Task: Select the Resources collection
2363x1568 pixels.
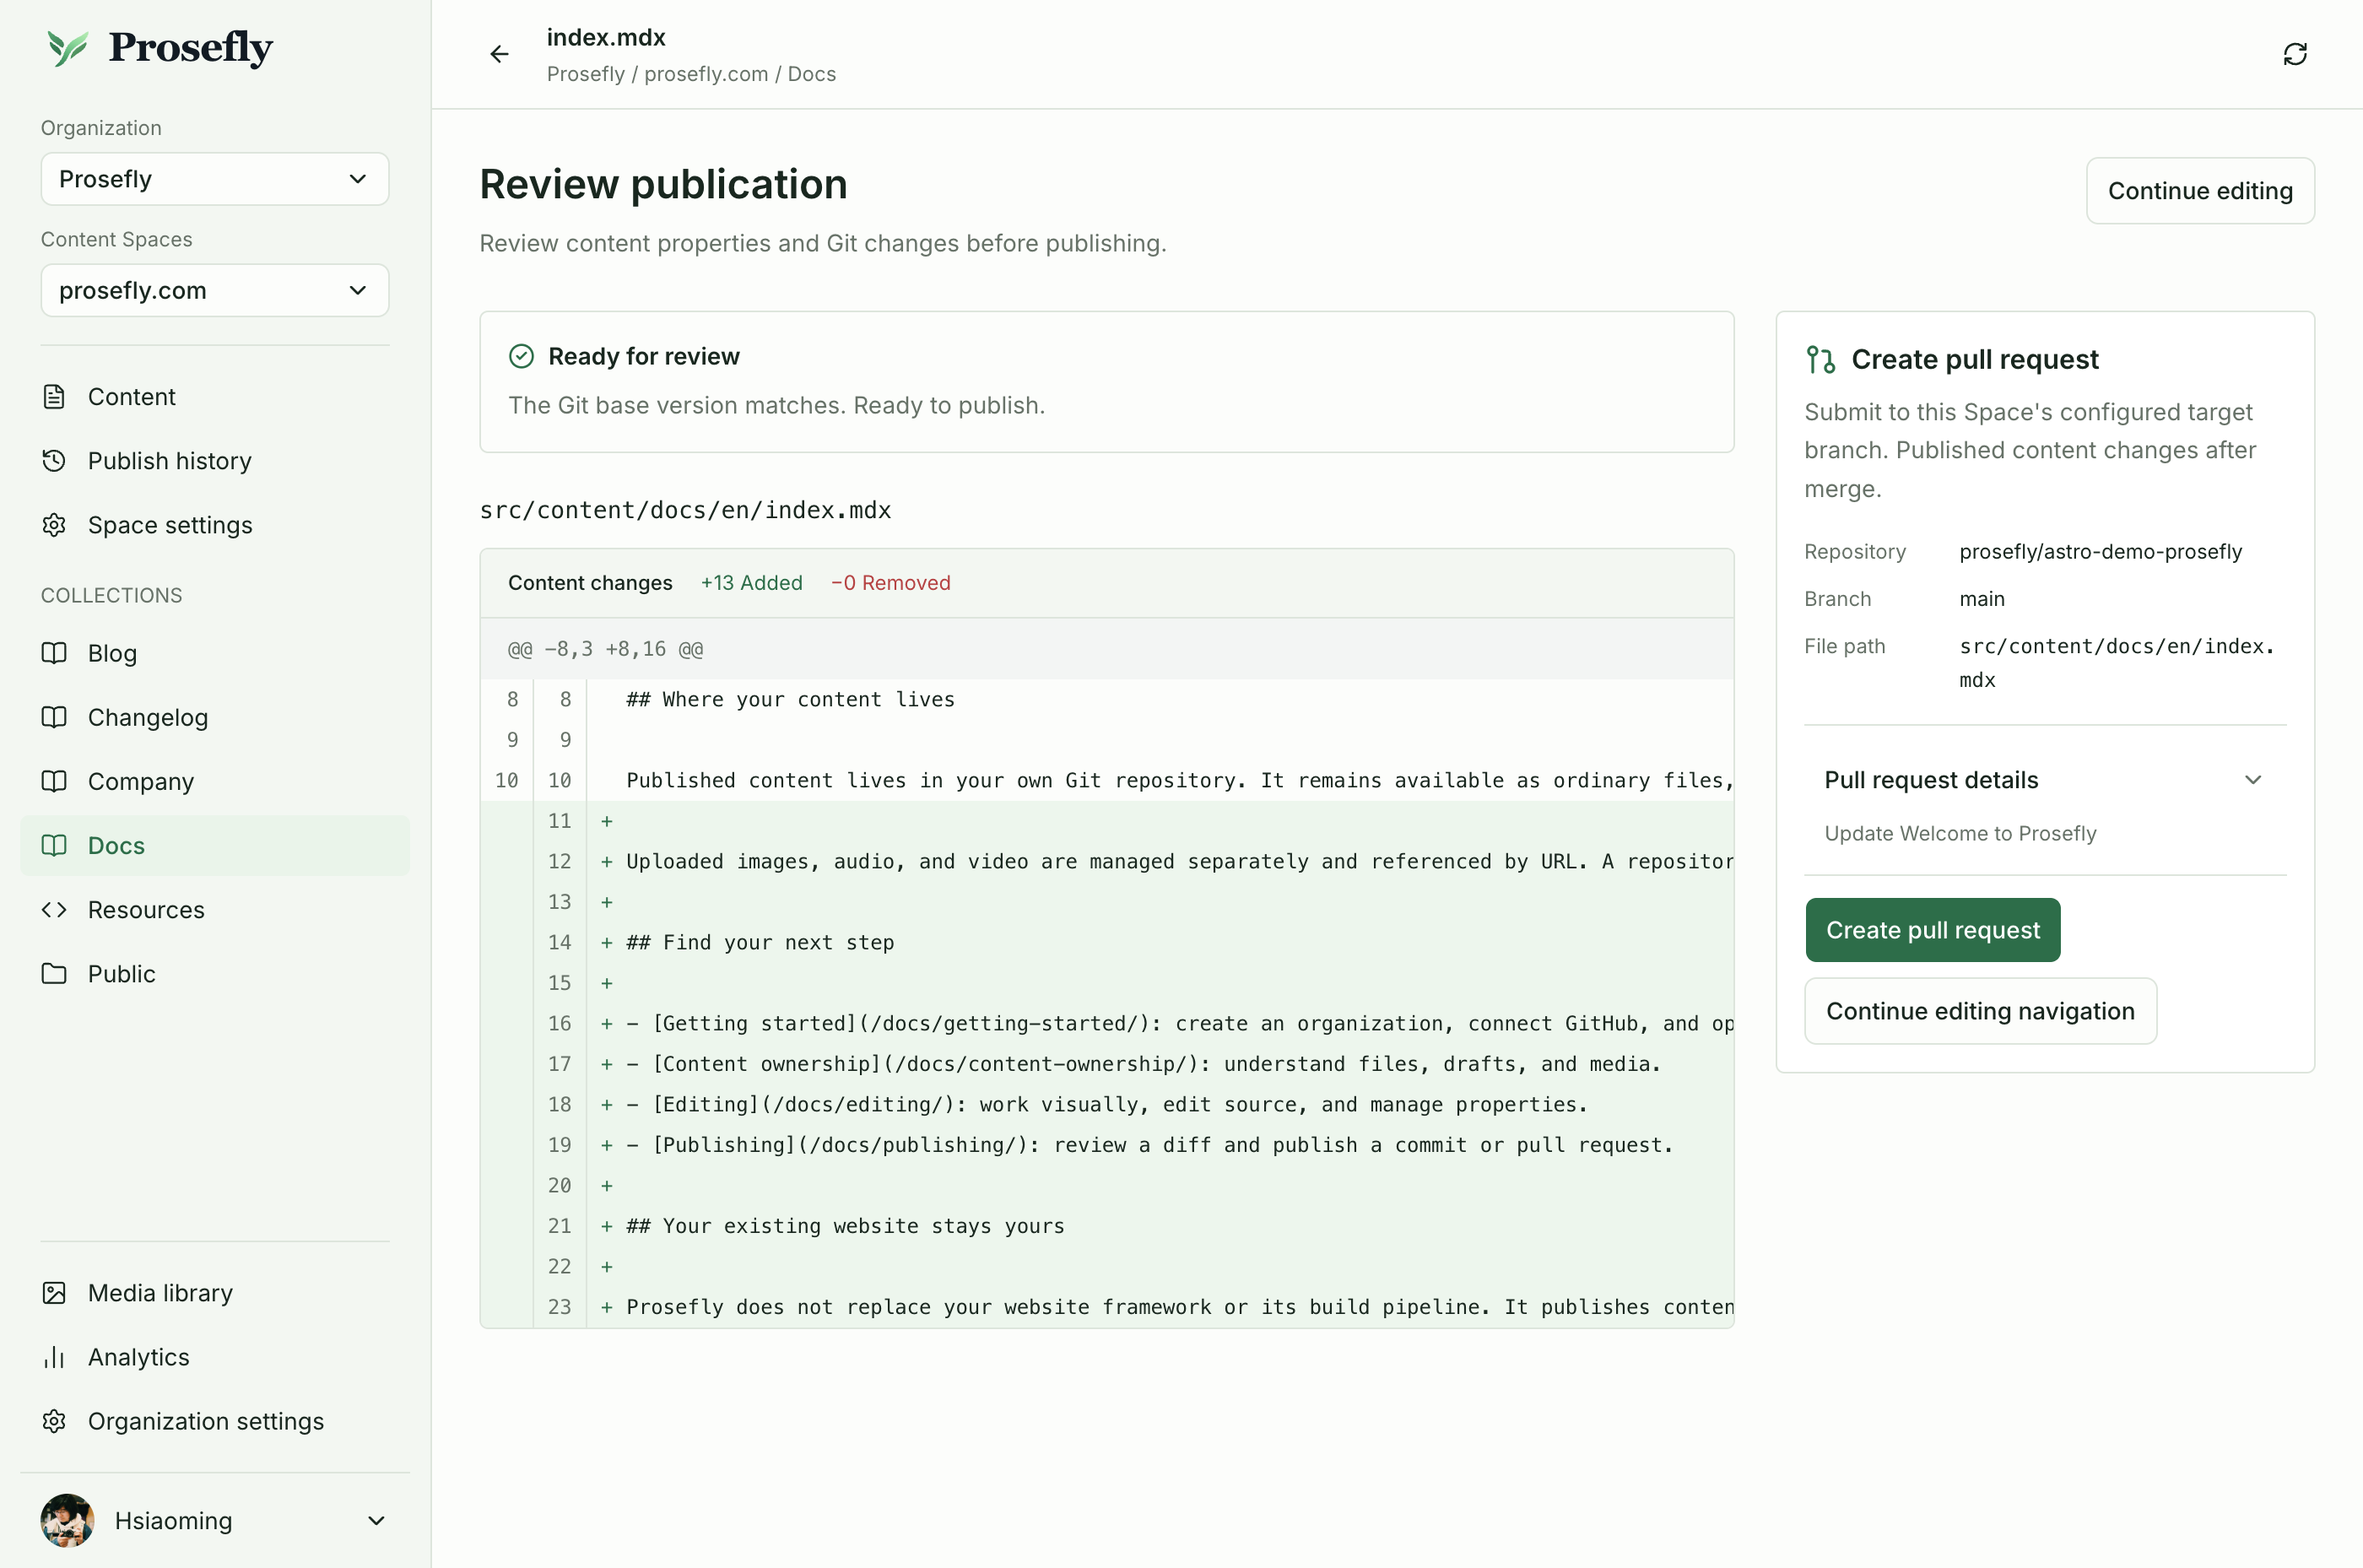Action: click(x=215, y=909)
